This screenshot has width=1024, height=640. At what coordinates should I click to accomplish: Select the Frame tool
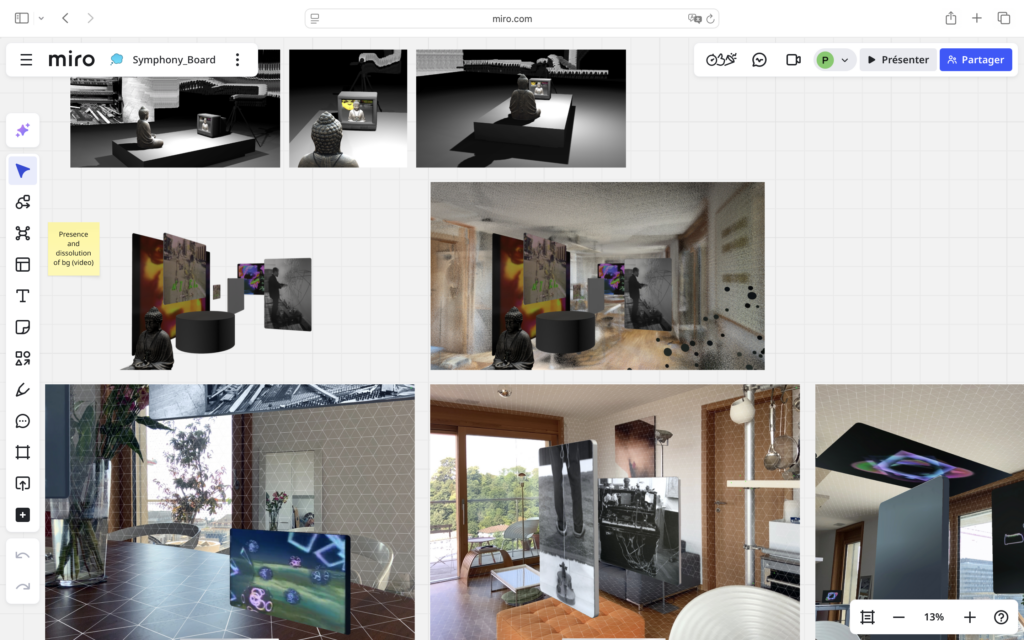22,452
